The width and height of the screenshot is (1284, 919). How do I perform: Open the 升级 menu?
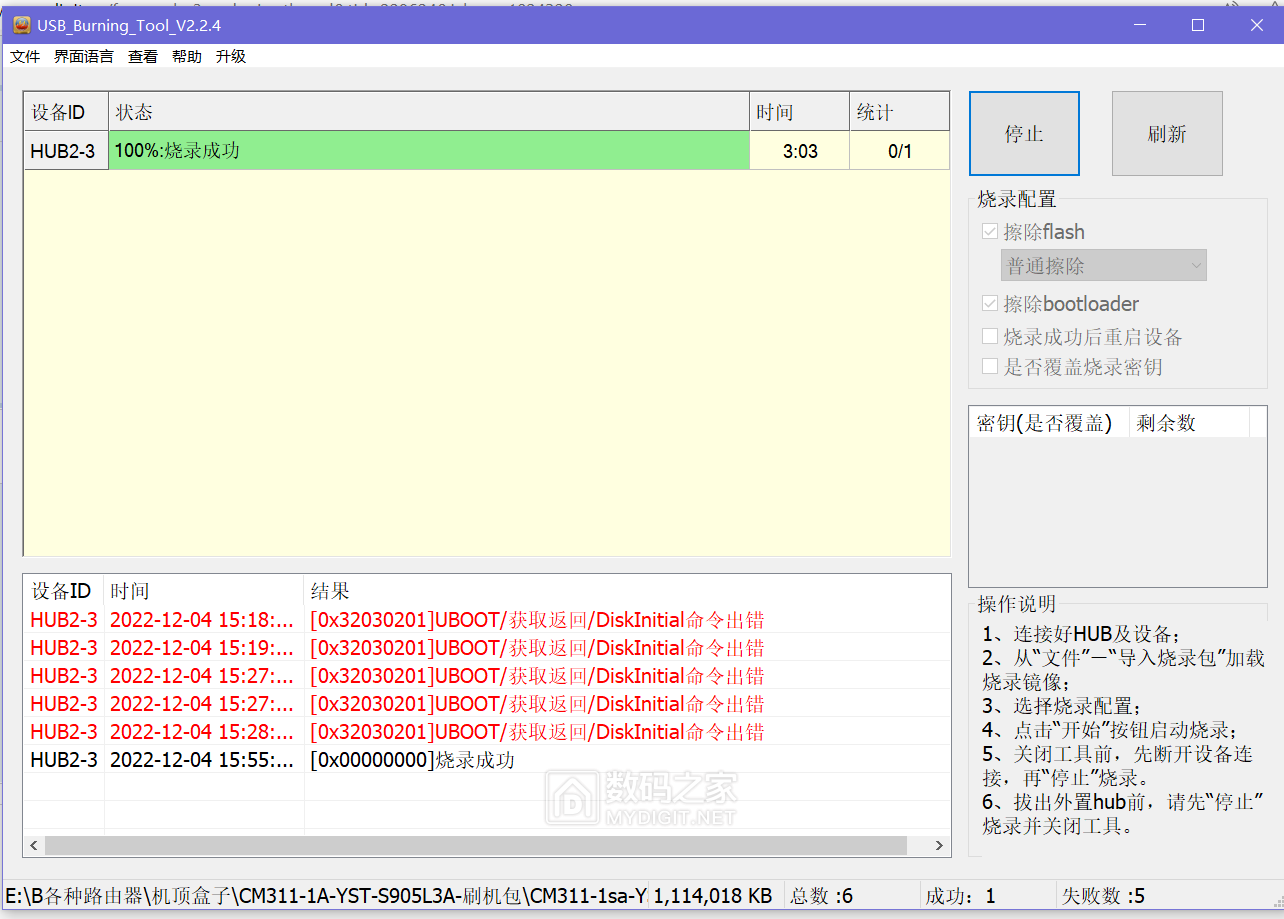click(x=231, y=57)
